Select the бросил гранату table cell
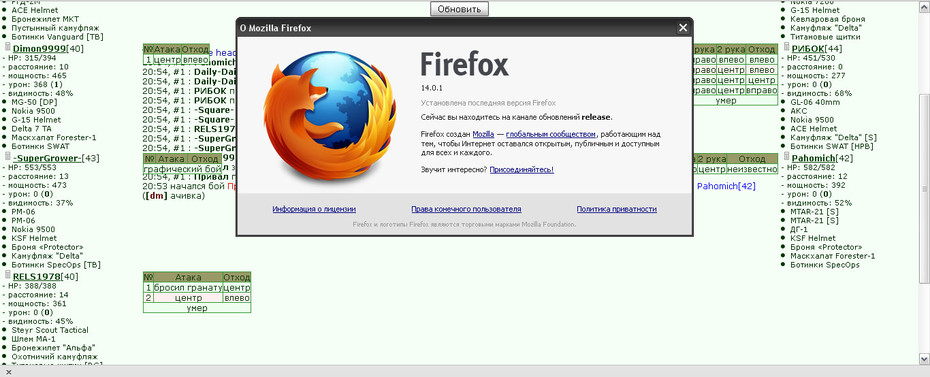930x377 pixels. pyautogui.click(x=187, y=288)
